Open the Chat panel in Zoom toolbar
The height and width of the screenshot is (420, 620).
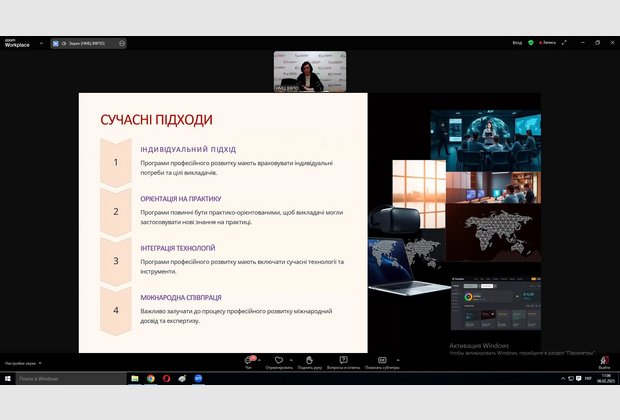click(248, 360)
